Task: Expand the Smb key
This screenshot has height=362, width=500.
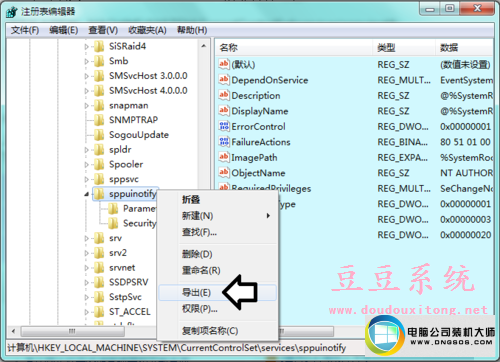Action: 87,61
